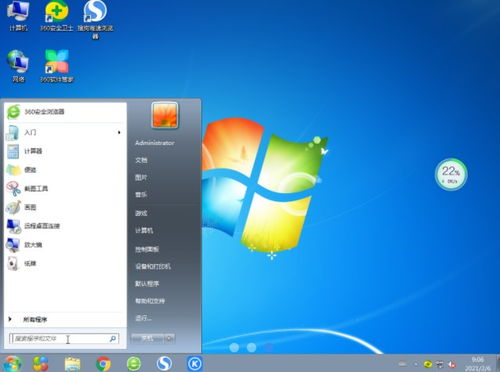
Task: Open 帮助和支持 Help and Support
Action: (150, 301)
